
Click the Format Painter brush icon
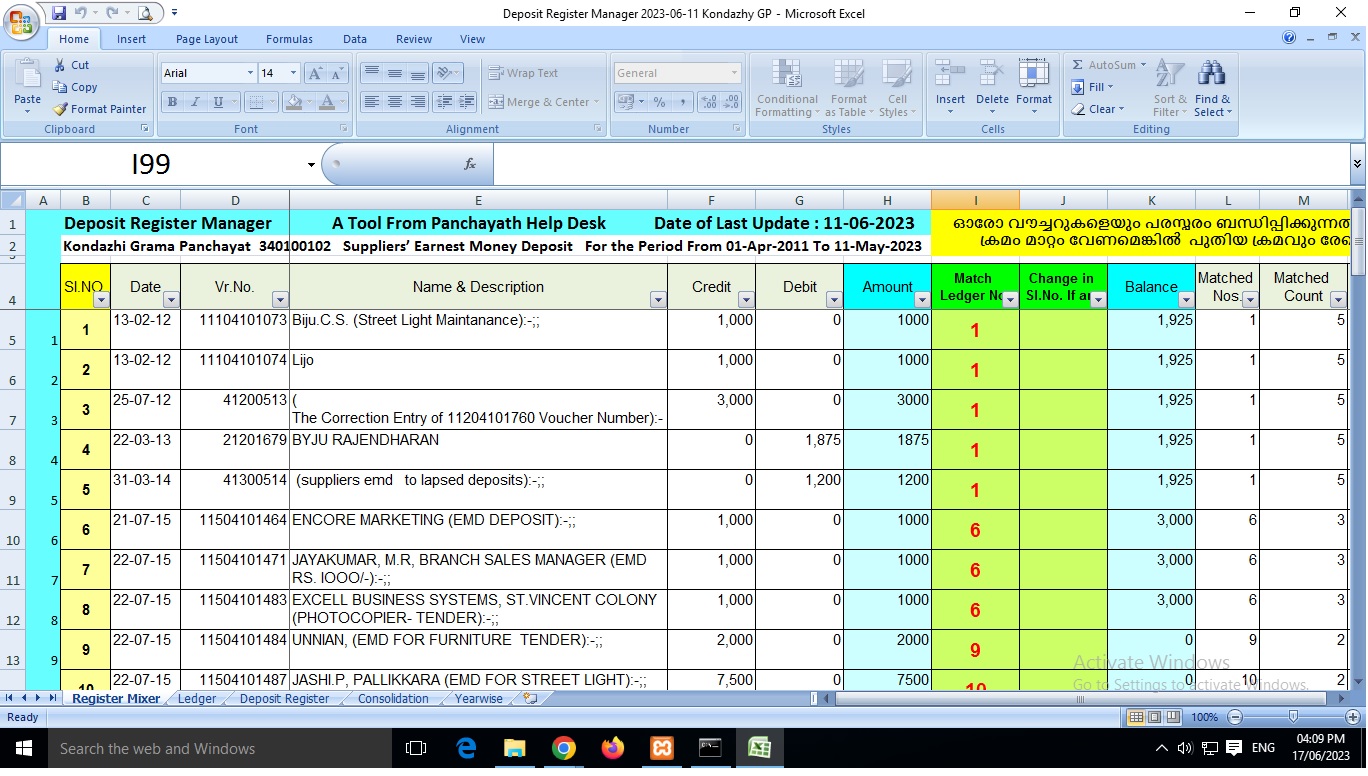coord(61,109)
